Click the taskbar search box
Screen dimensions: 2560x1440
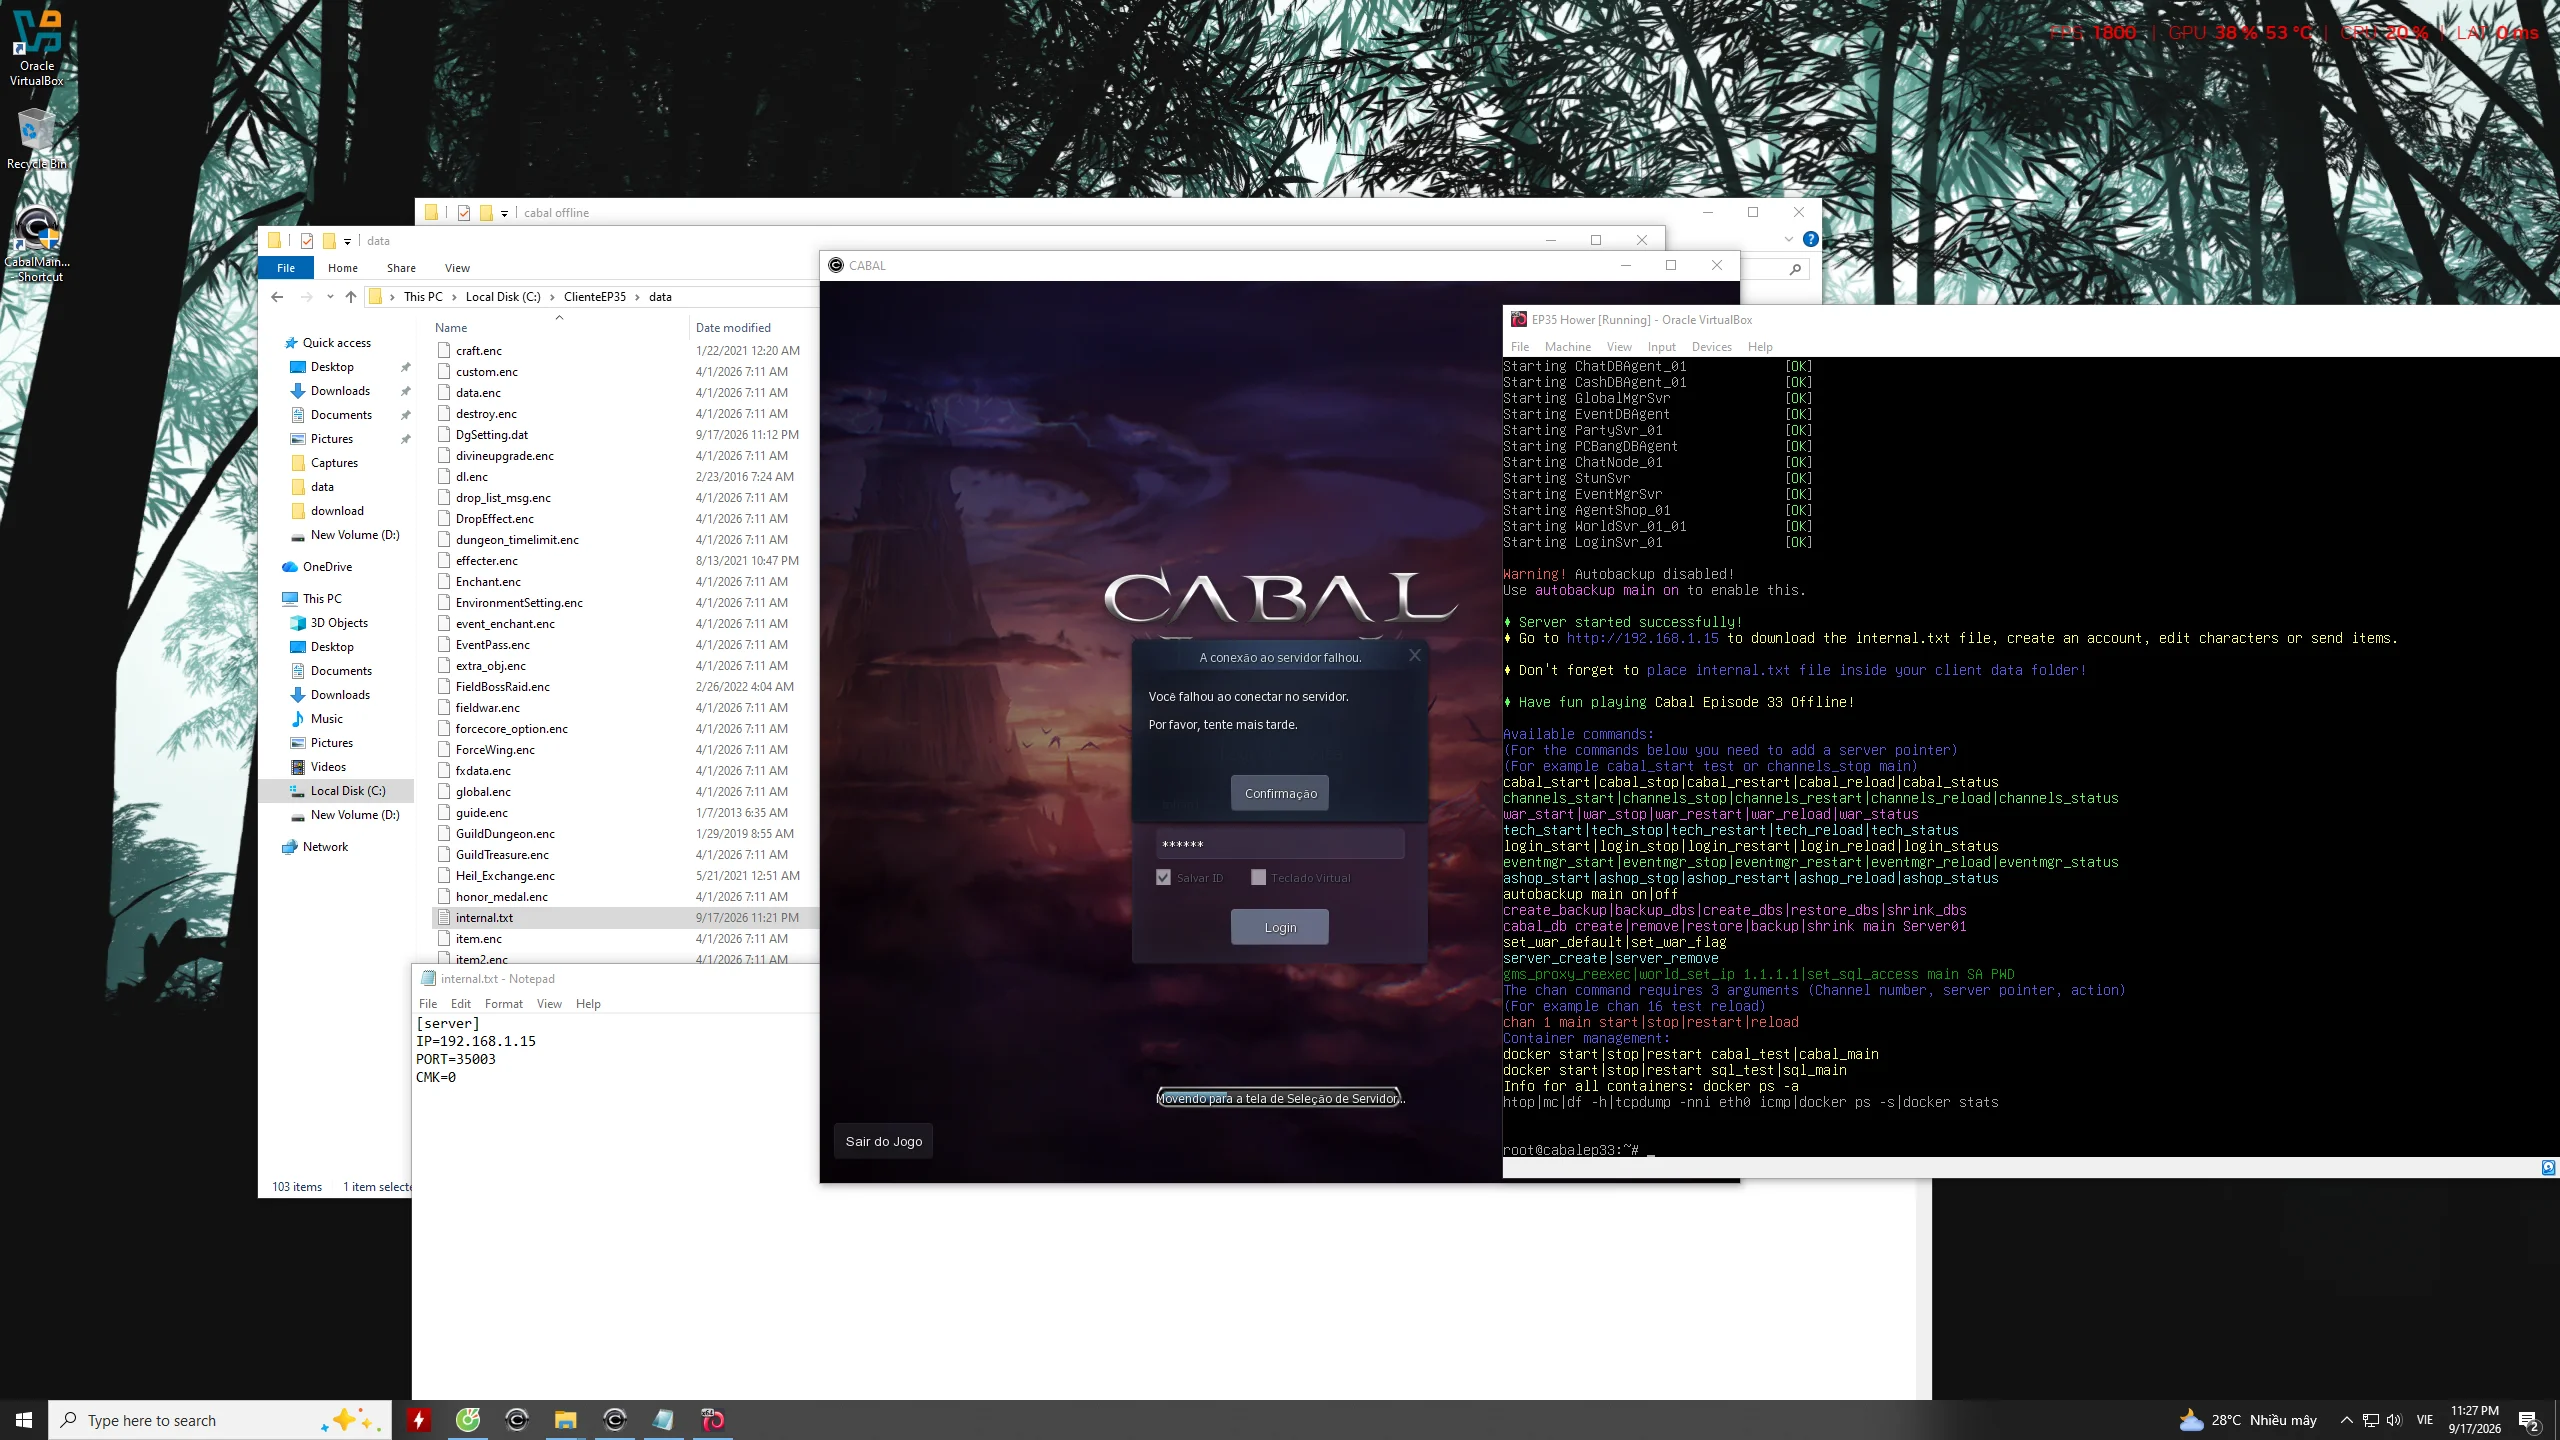click(220, 1420)
